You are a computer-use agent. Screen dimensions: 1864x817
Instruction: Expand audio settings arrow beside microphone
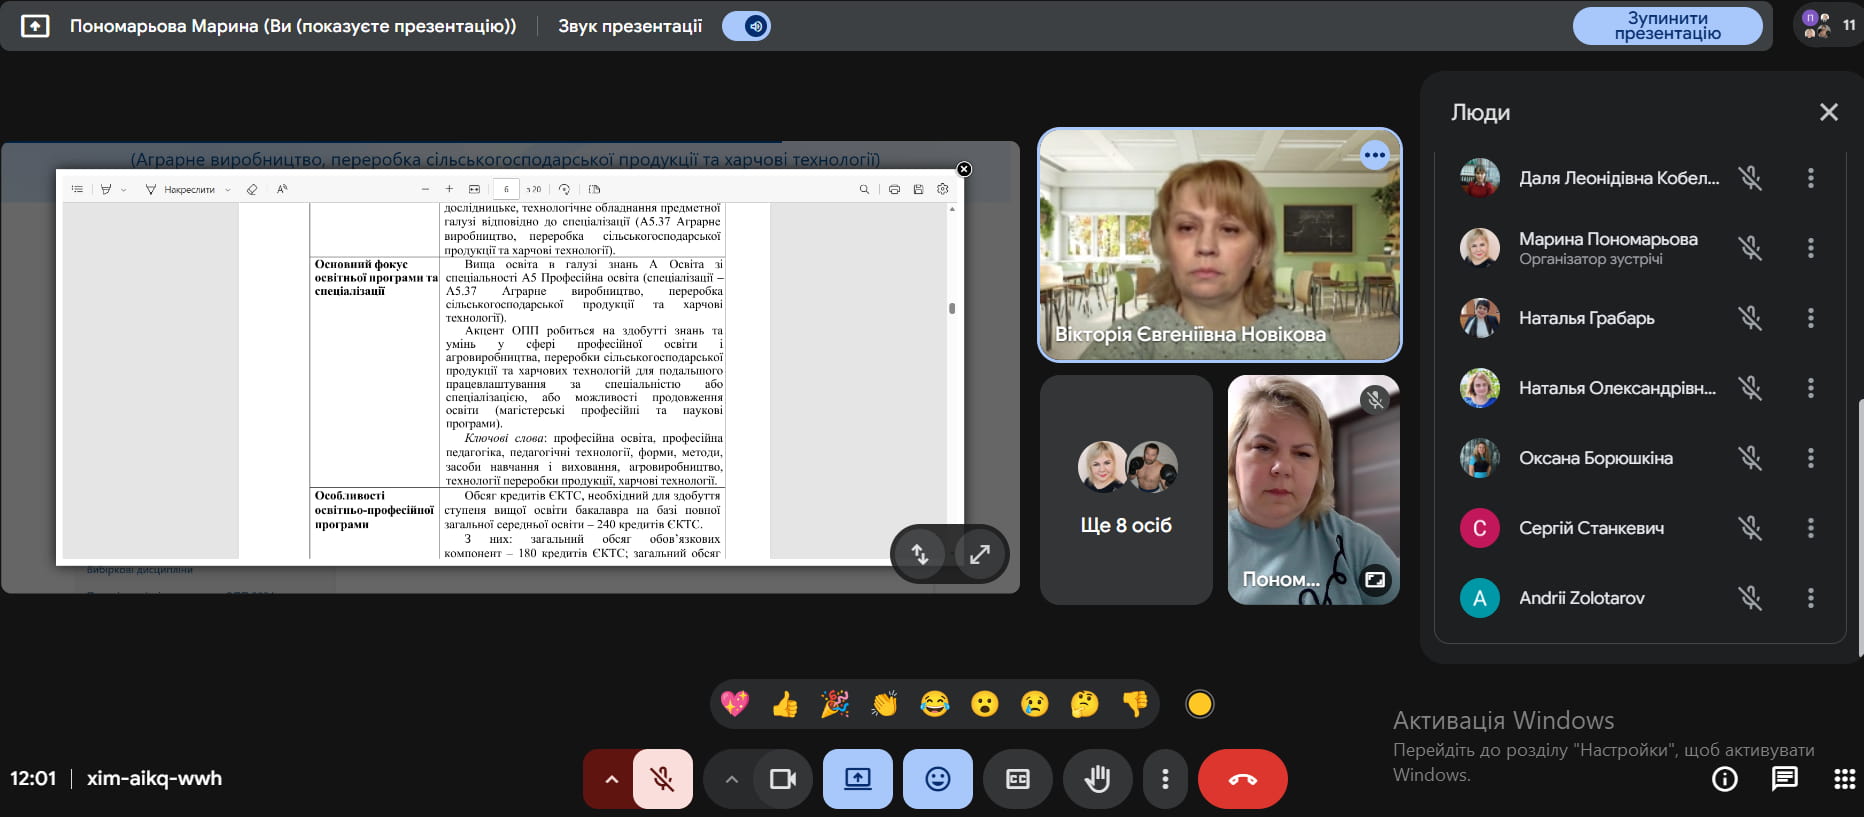coord(611,779)
